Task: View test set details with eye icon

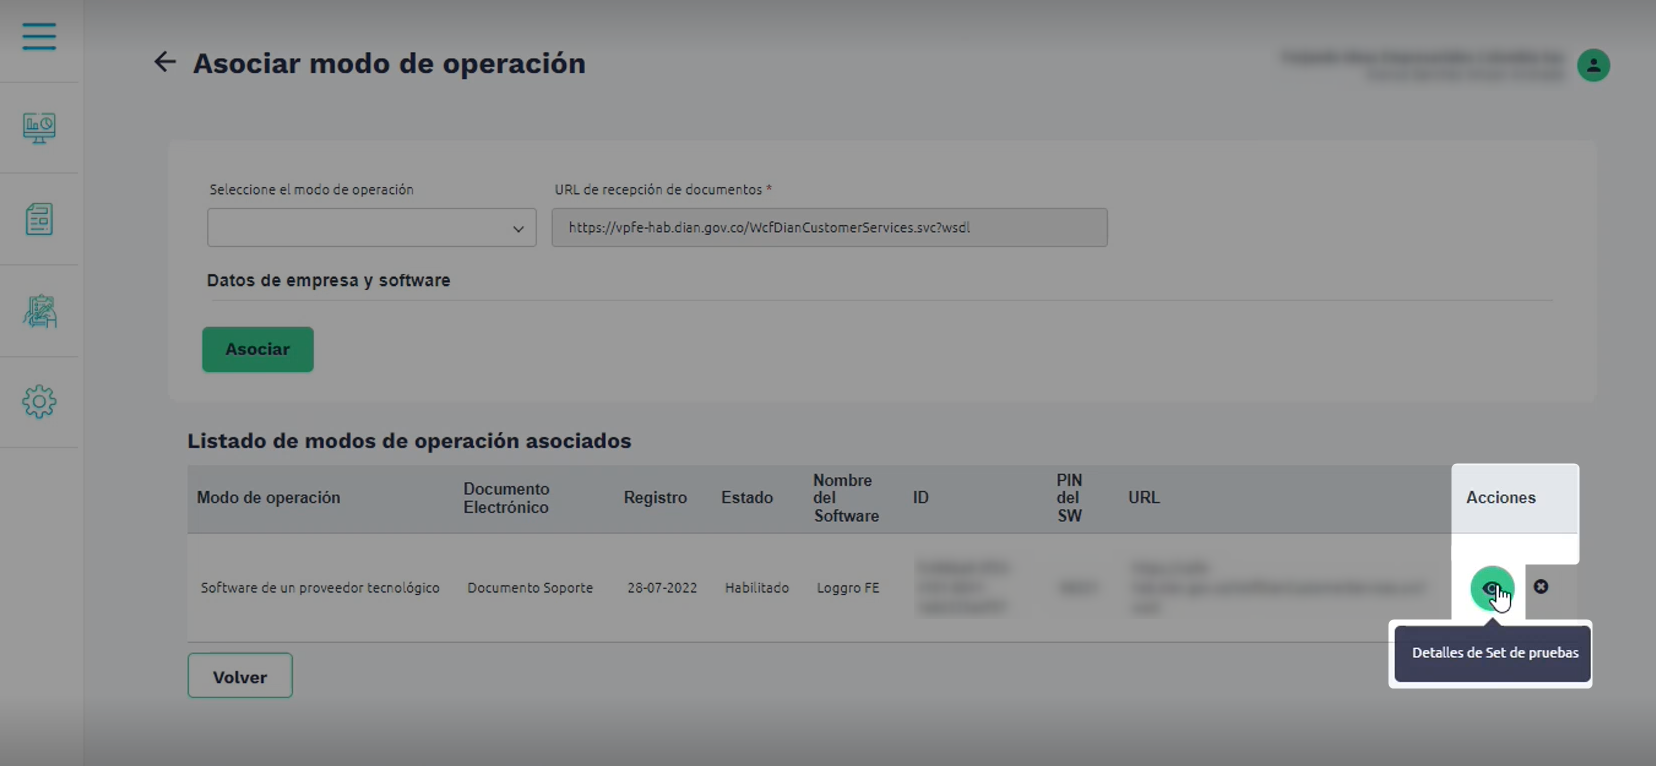Action: 1491,588
